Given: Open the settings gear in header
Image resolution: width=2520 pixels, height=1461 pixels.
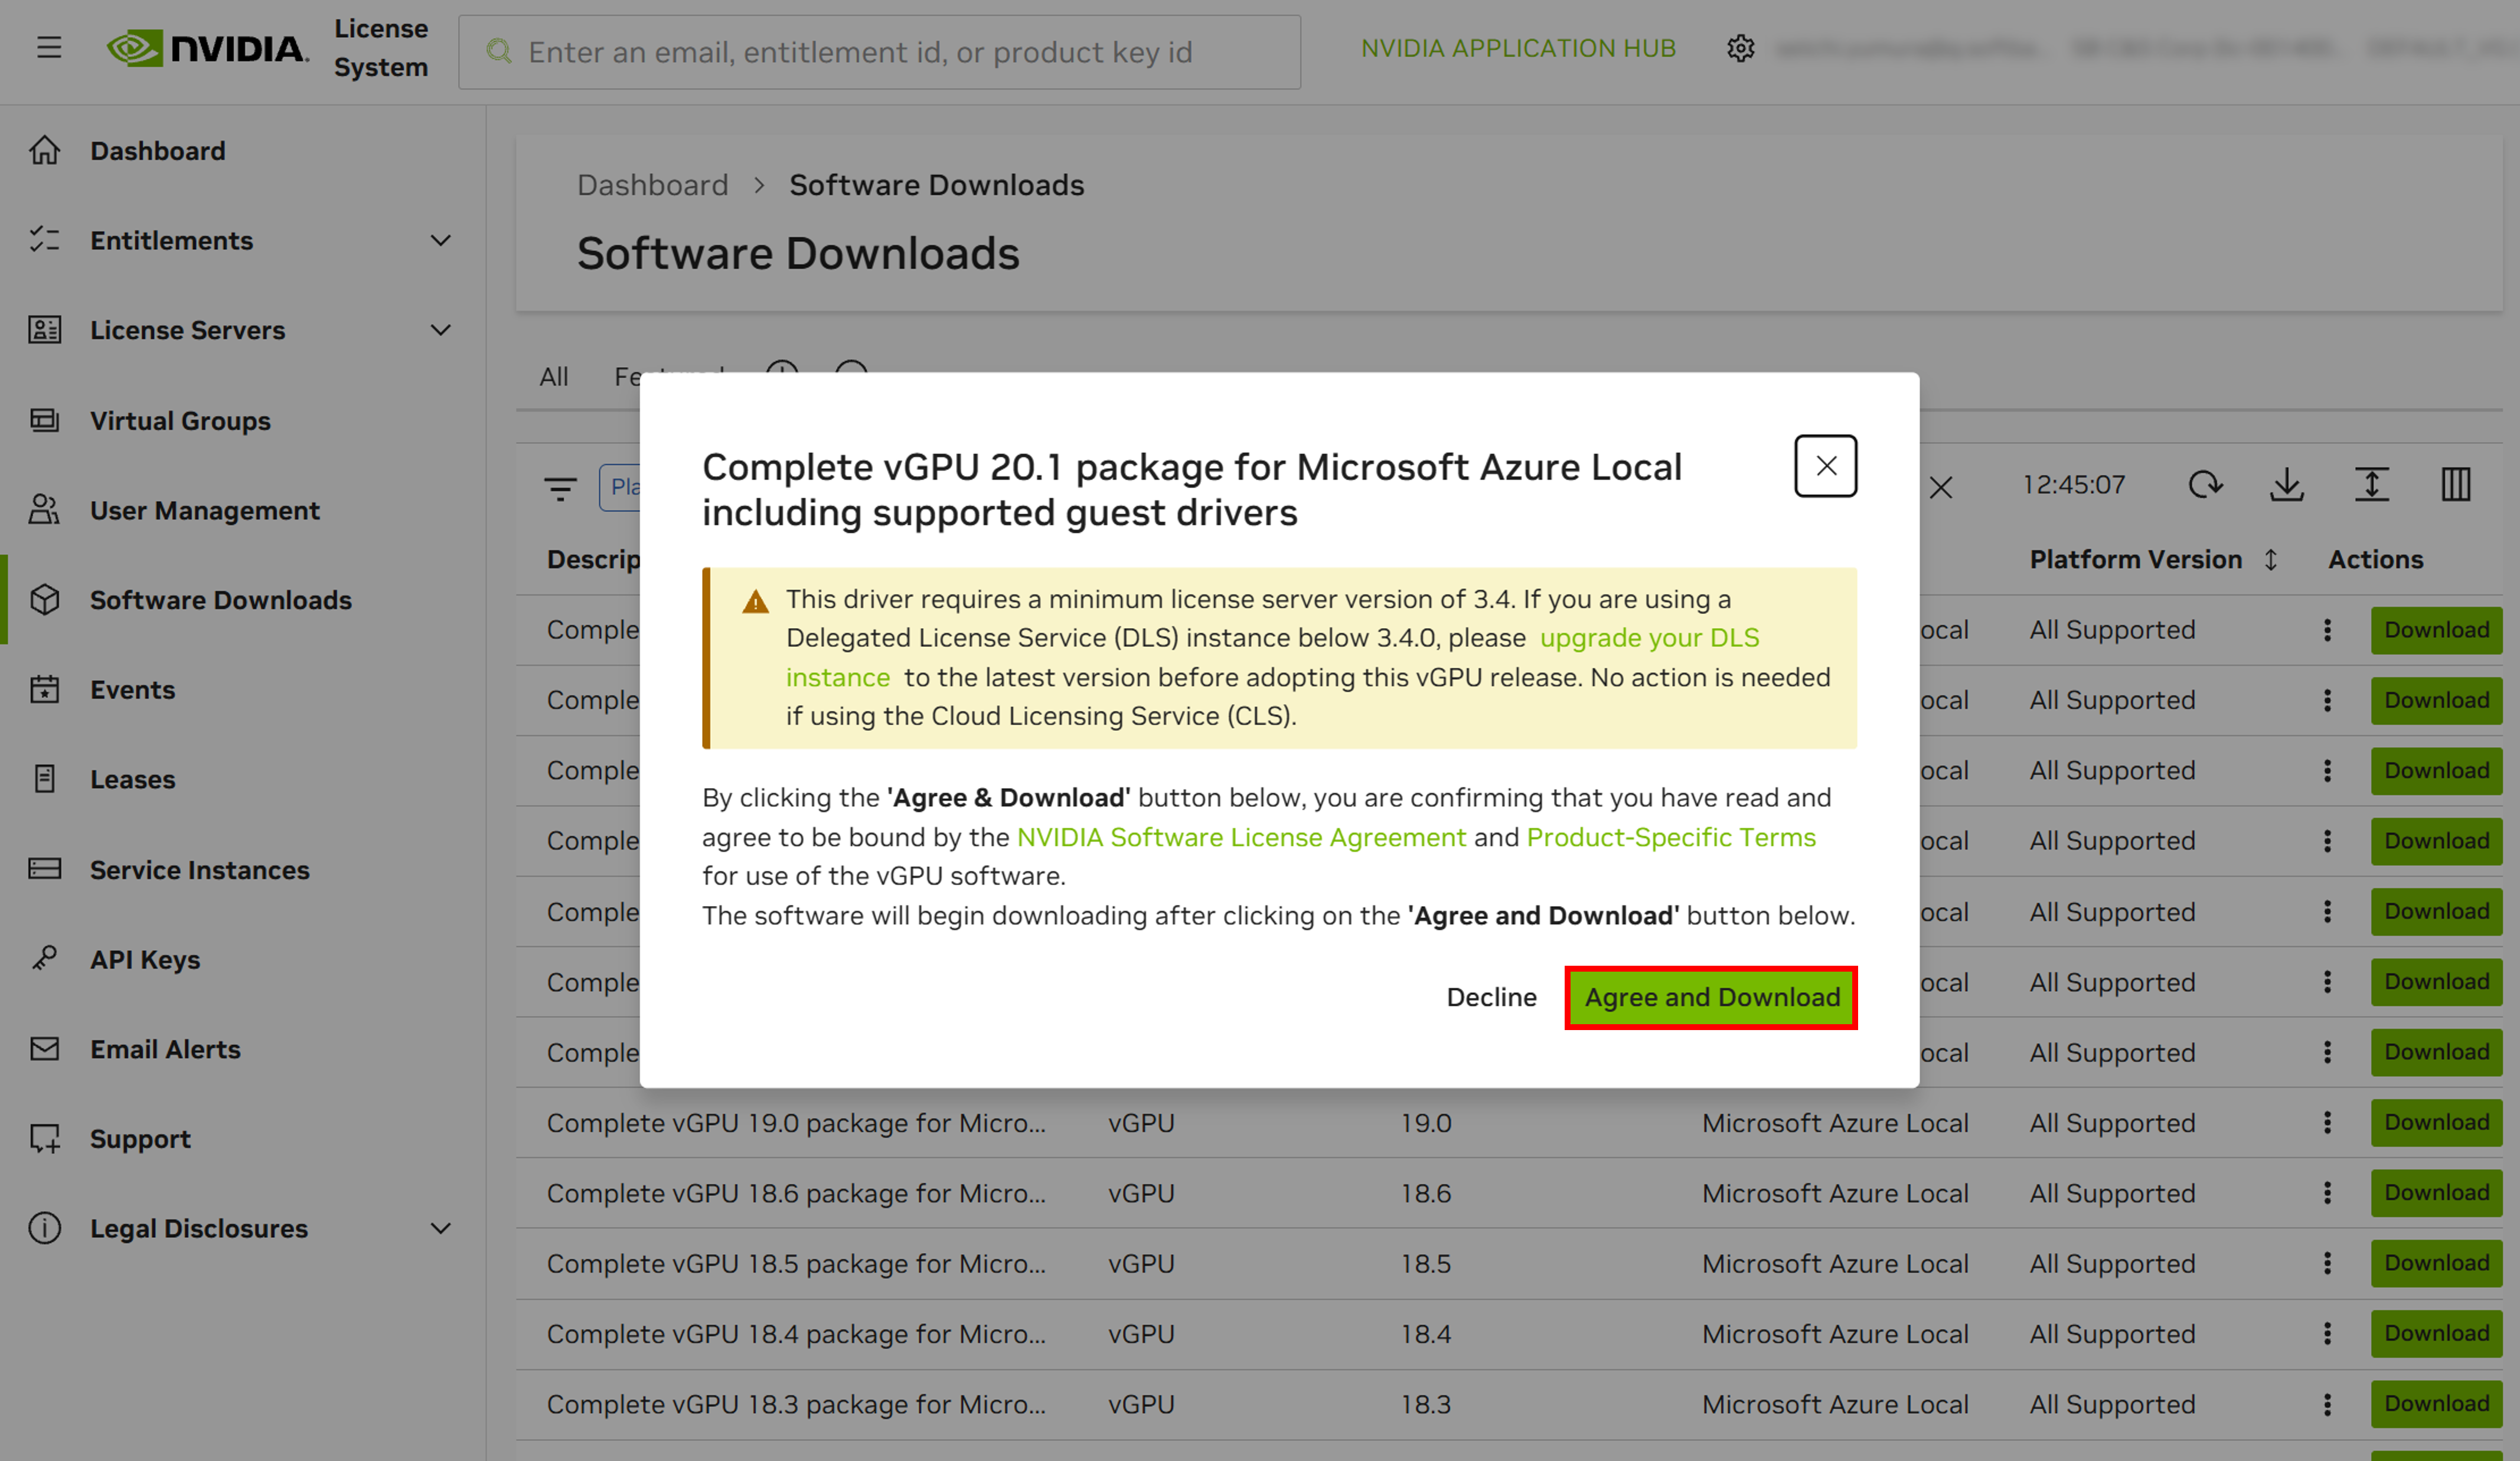Looking at the screenshot, I should coord(1740,48).
